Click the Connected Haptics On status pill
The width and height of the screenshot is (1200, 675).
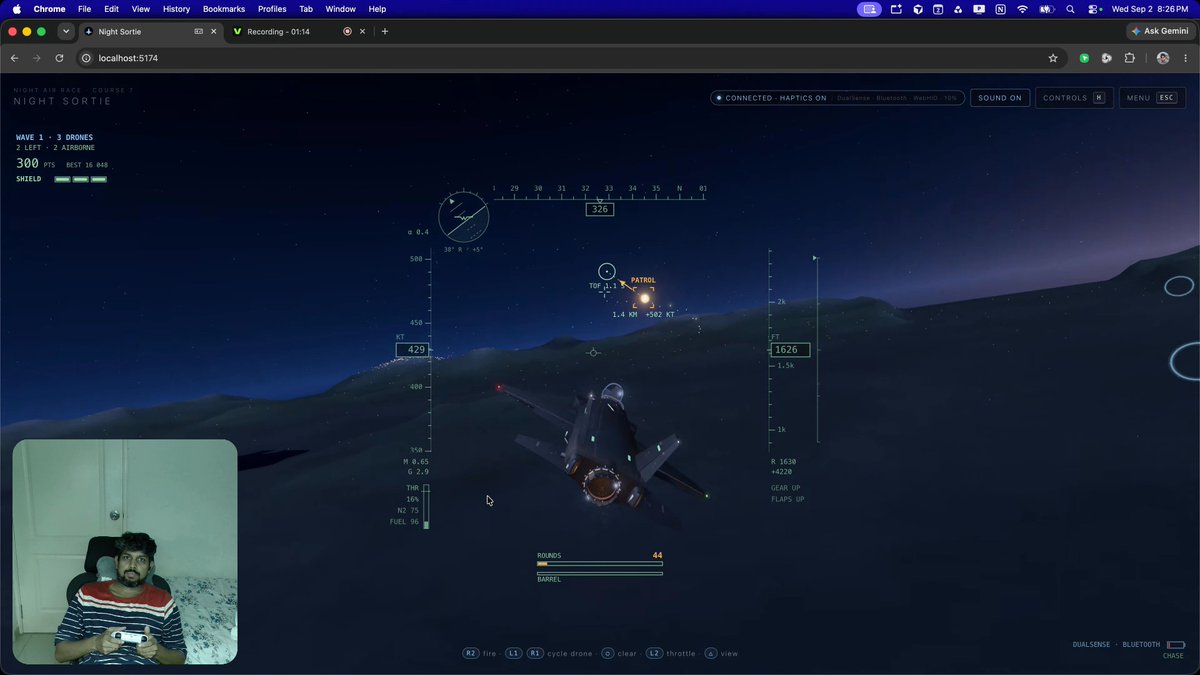pyautogui.click(x=837, y=98)
